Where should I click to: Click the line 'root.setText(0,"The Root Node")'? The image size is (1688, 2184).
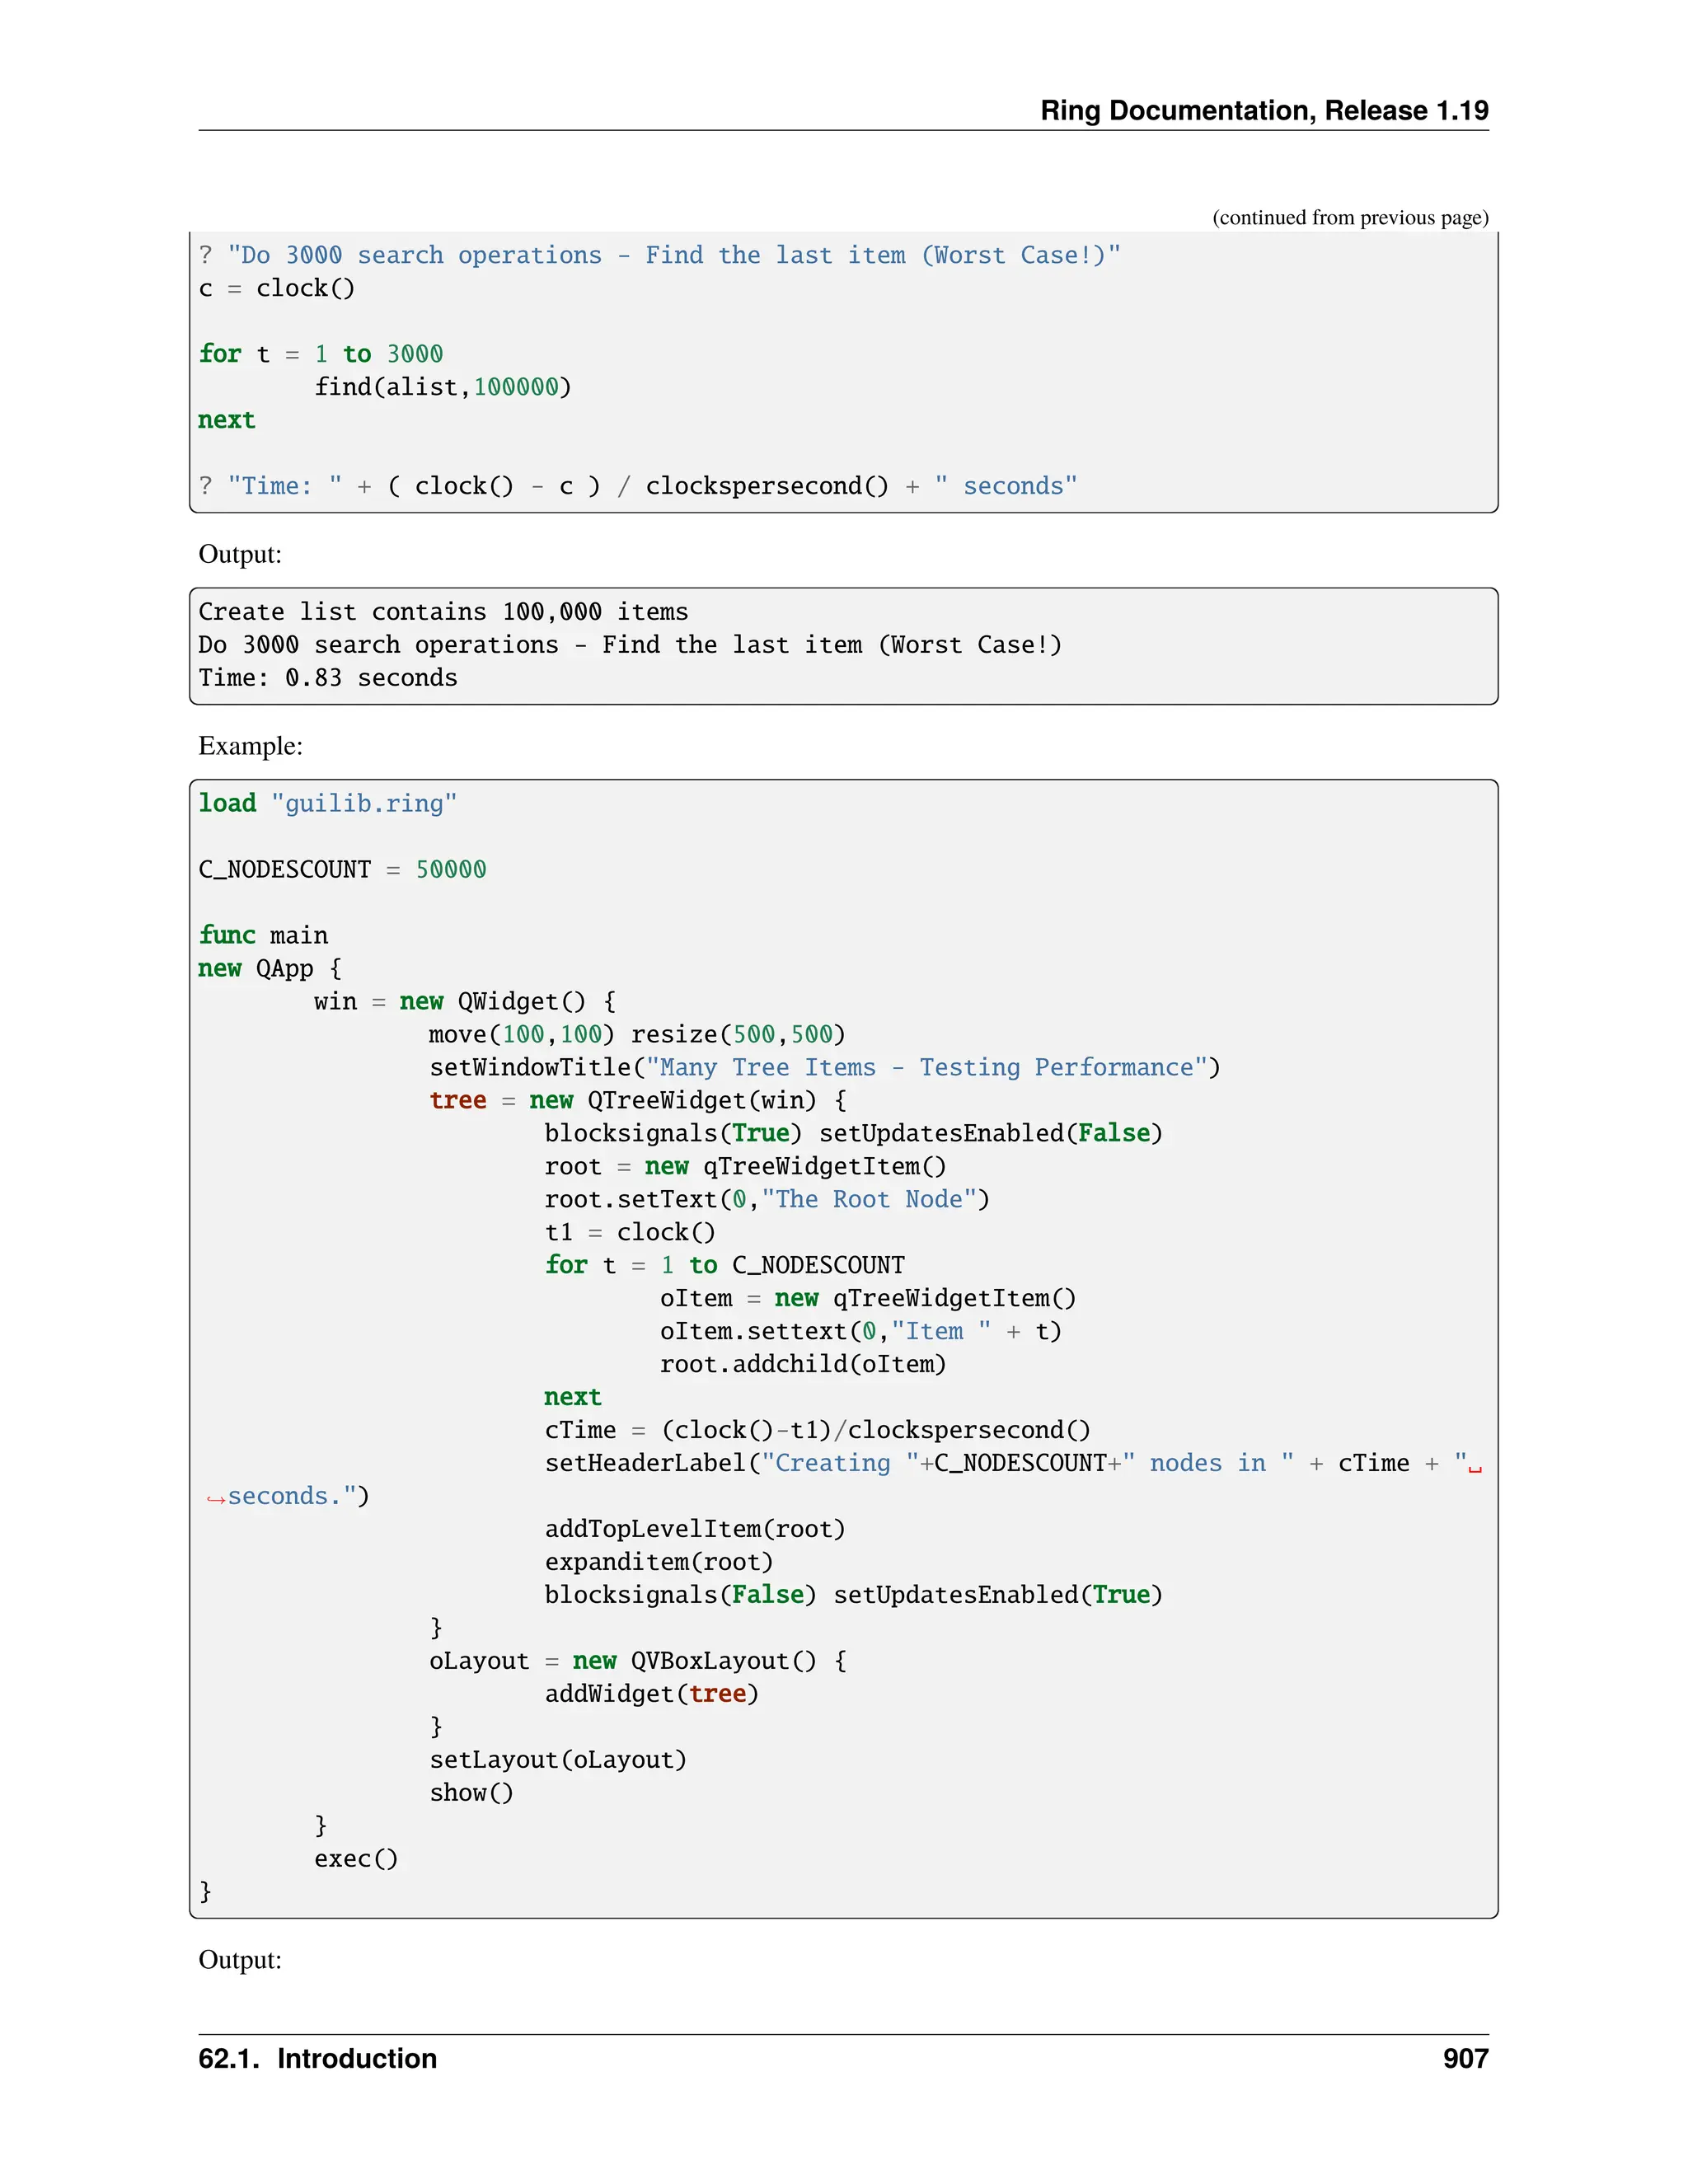pyautogui.click(x=767, y=1199)
